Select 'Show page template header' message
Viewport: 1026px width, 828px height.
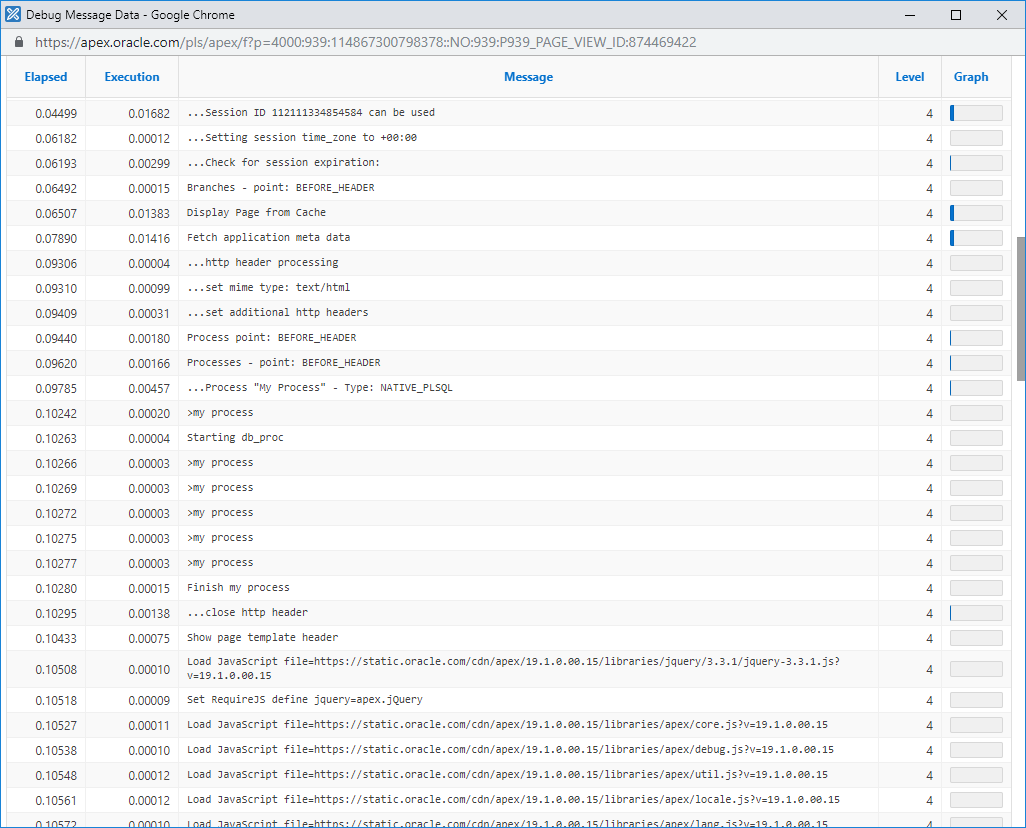click(x=262, y=638)
